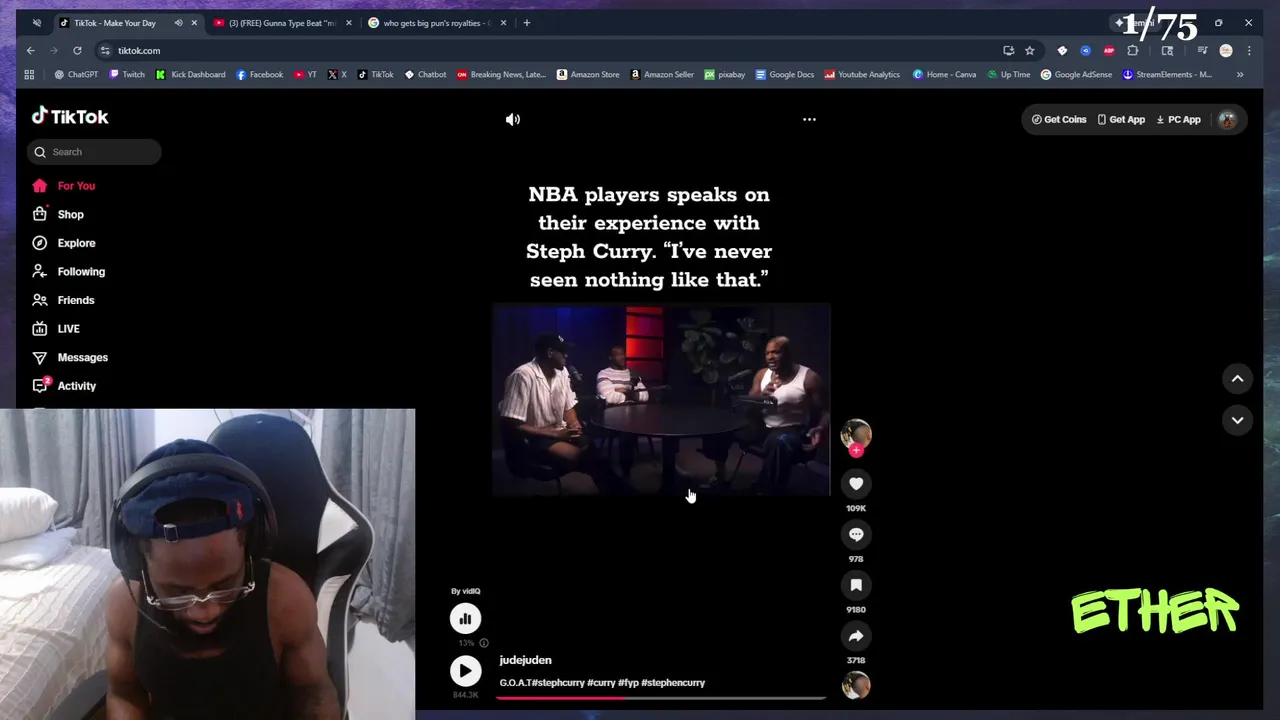
Task: Click the vidIQ play button
Action: (x=465, y=671)
